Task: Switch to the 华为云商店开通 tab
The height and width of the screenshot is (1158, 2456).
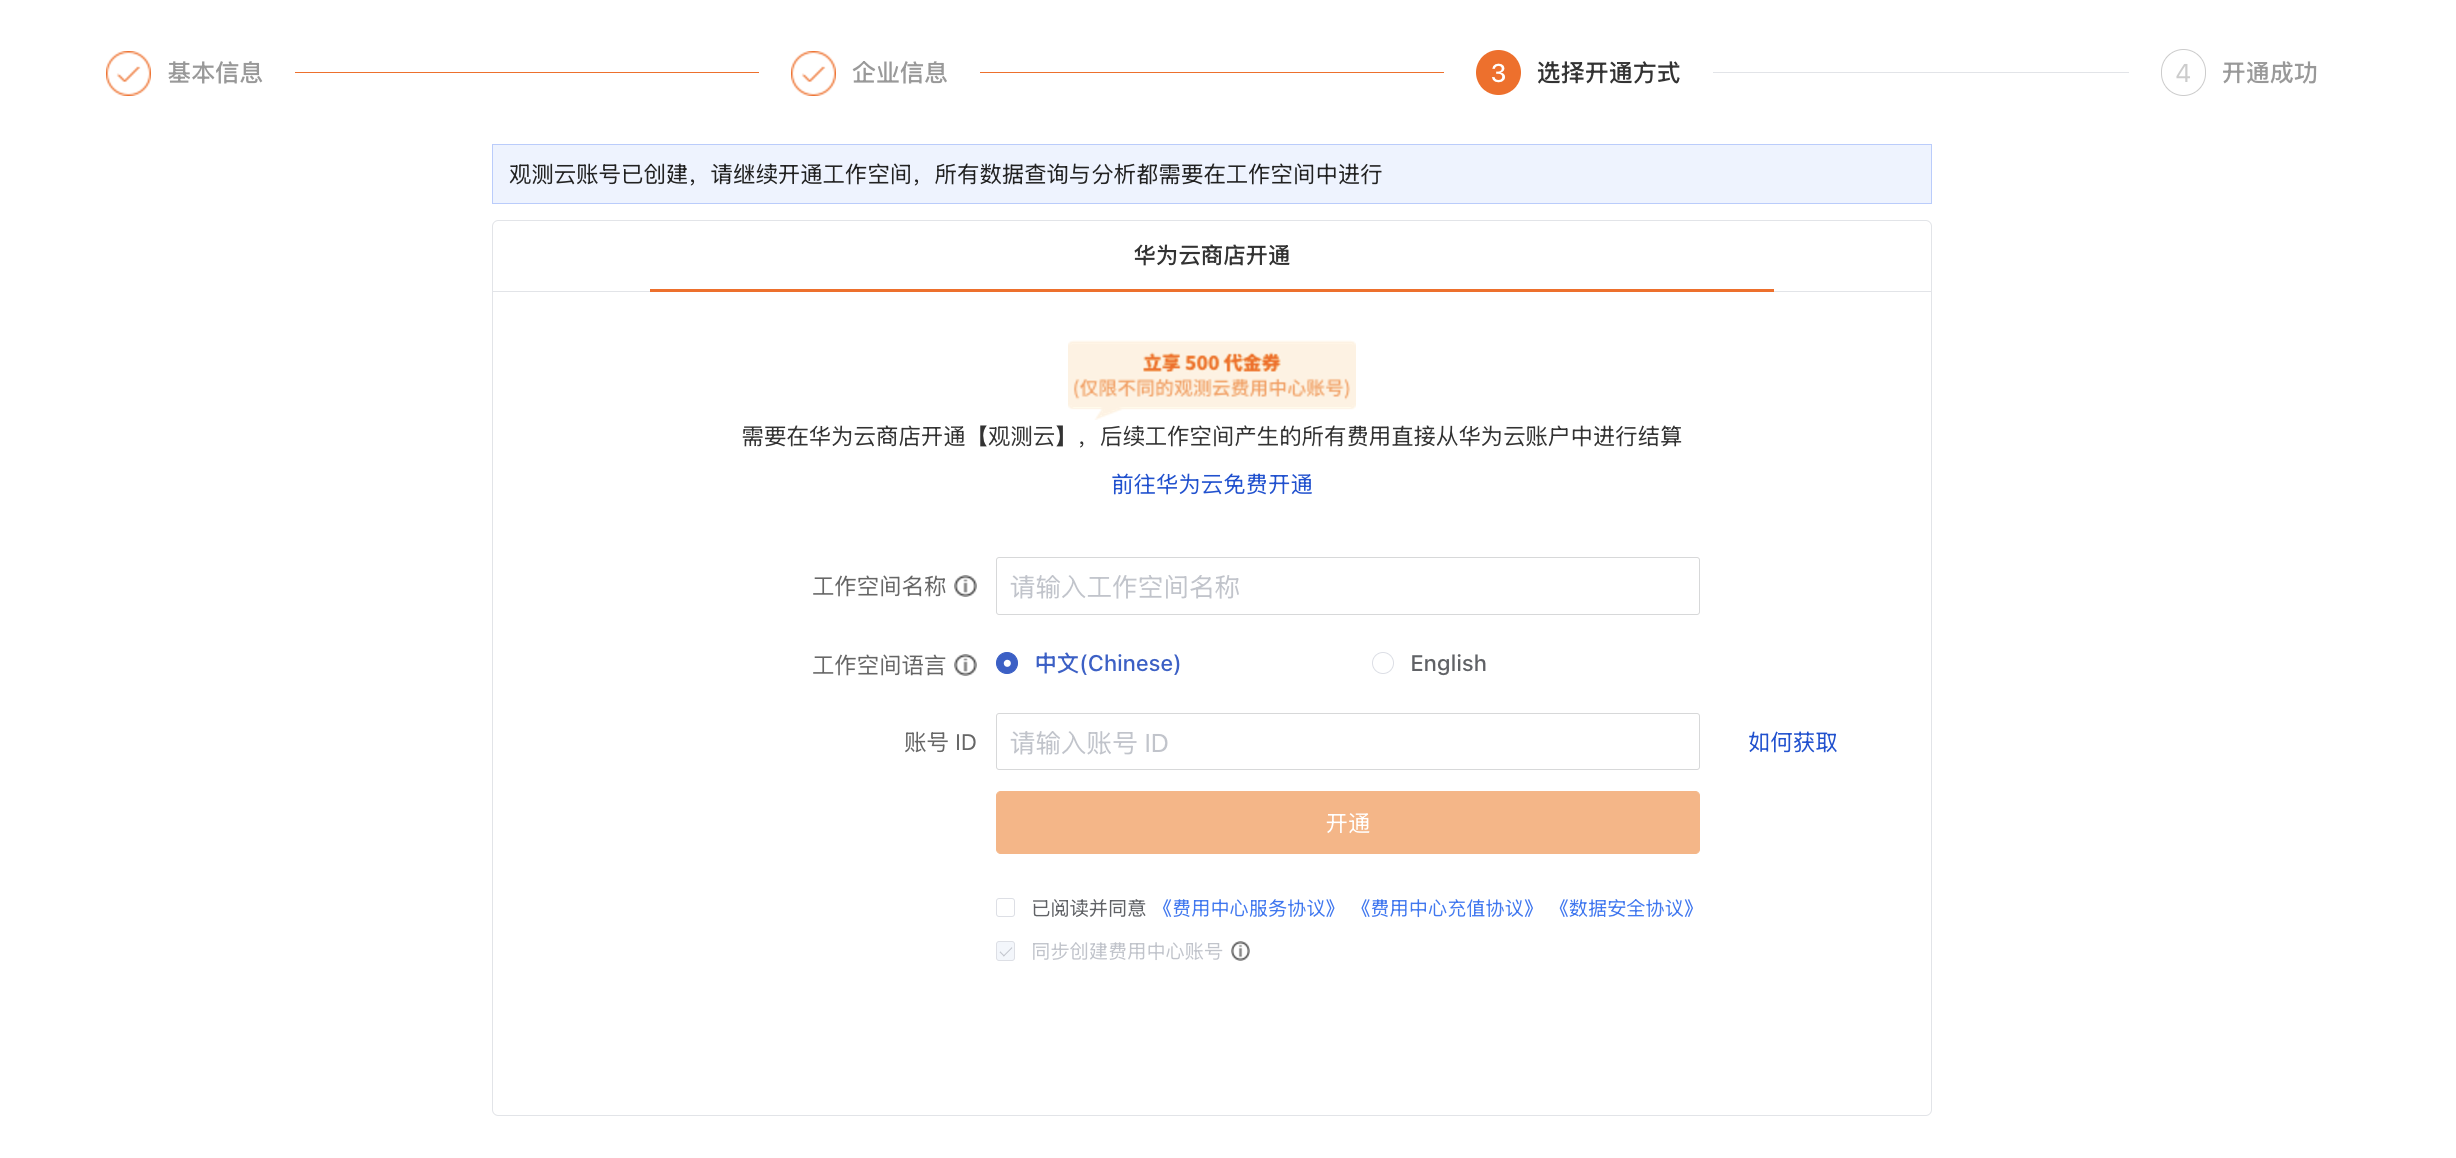Action: [1212, 256]
